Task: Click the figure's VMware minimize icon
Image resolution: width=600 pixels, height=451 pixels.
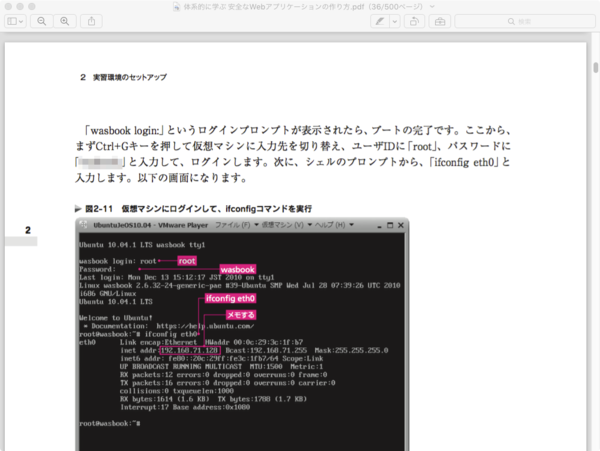Action: (379, 226)
